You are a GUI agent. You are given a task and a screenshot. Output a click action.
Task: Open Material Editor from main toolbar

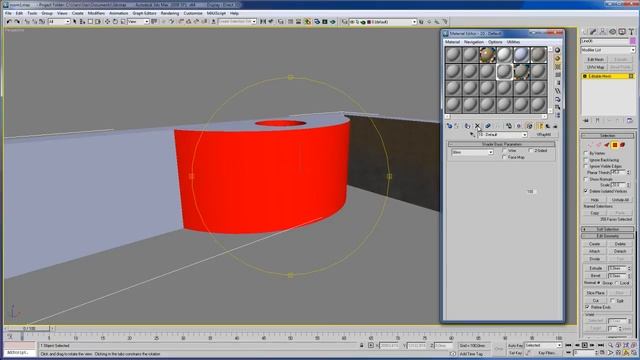[x=307, y=22]
